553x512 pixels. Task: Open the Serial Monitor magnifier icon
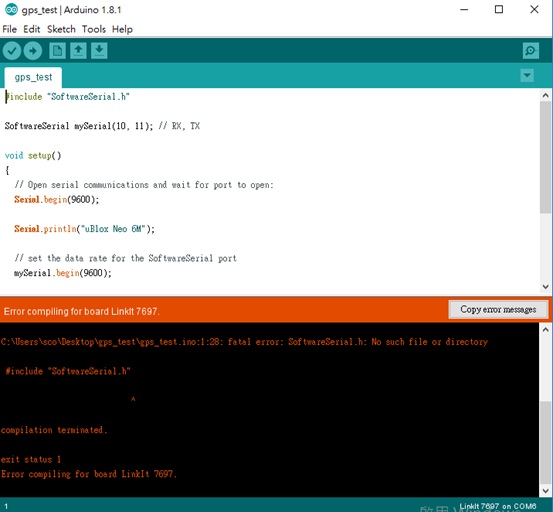coord(530,51)
